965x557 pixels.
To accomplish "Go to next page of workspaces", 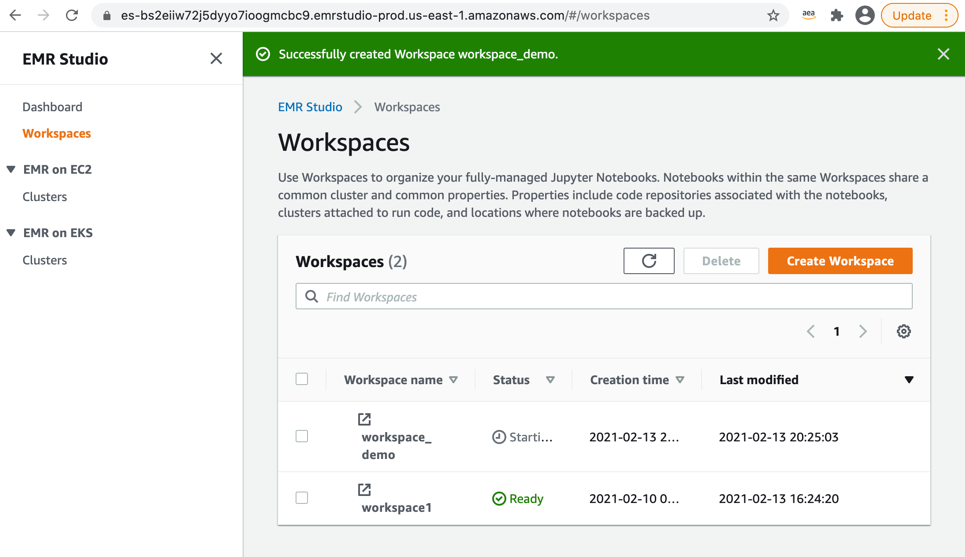I will click(863, 332).
